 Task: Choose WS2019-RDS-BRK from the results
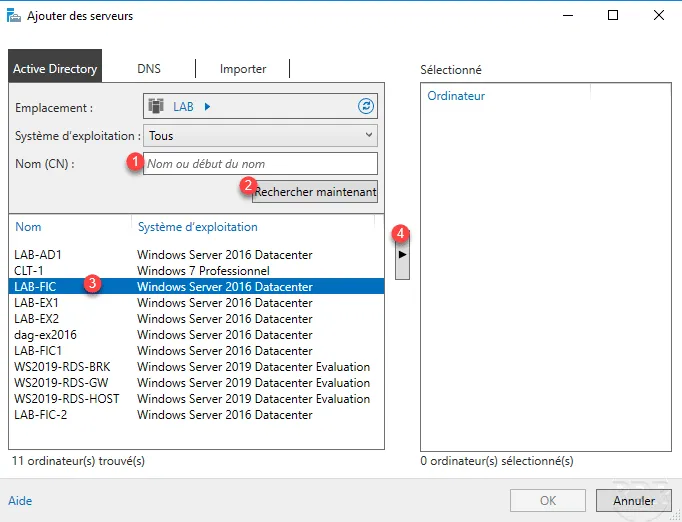63,367
